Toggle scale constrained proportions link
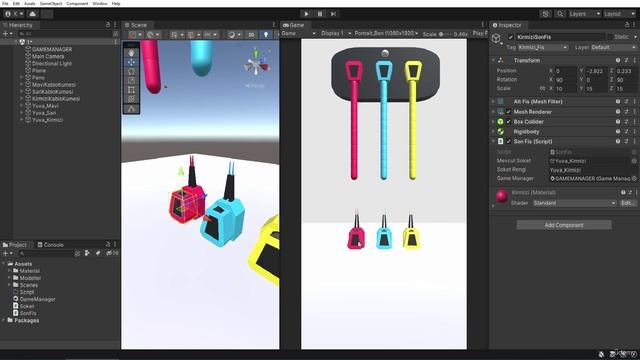The height and width of the screenshot is (360, 640). click(542, 88)
